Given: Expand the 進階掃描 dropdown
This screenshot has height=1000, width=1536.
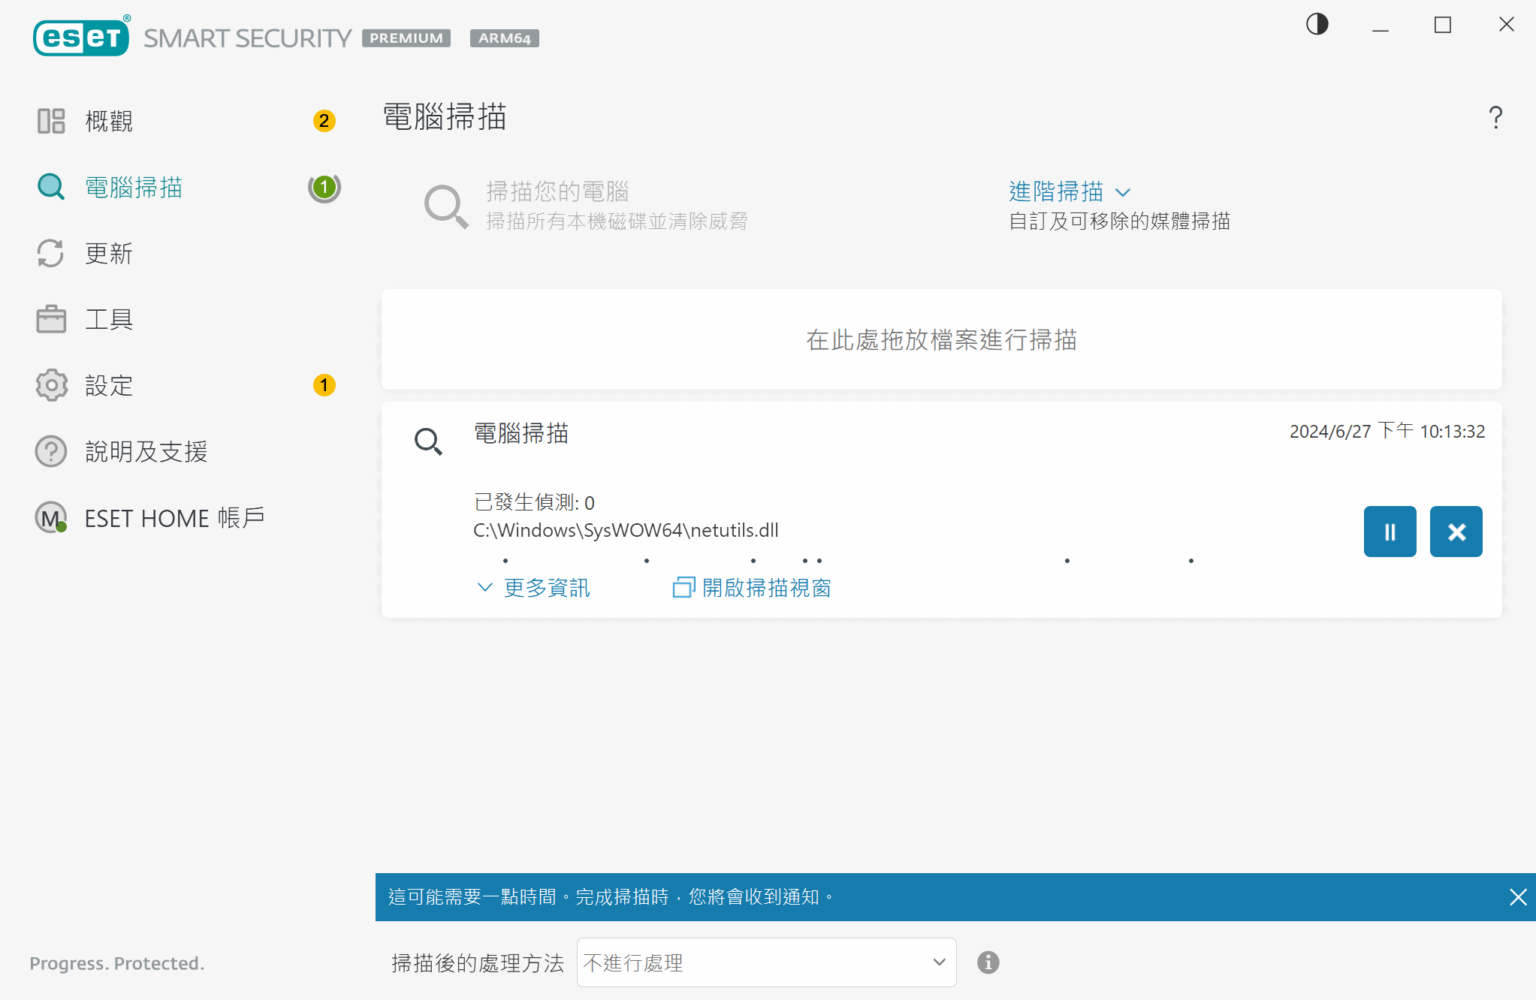Looking at the screenshot, I should (x=1070, y=191).
